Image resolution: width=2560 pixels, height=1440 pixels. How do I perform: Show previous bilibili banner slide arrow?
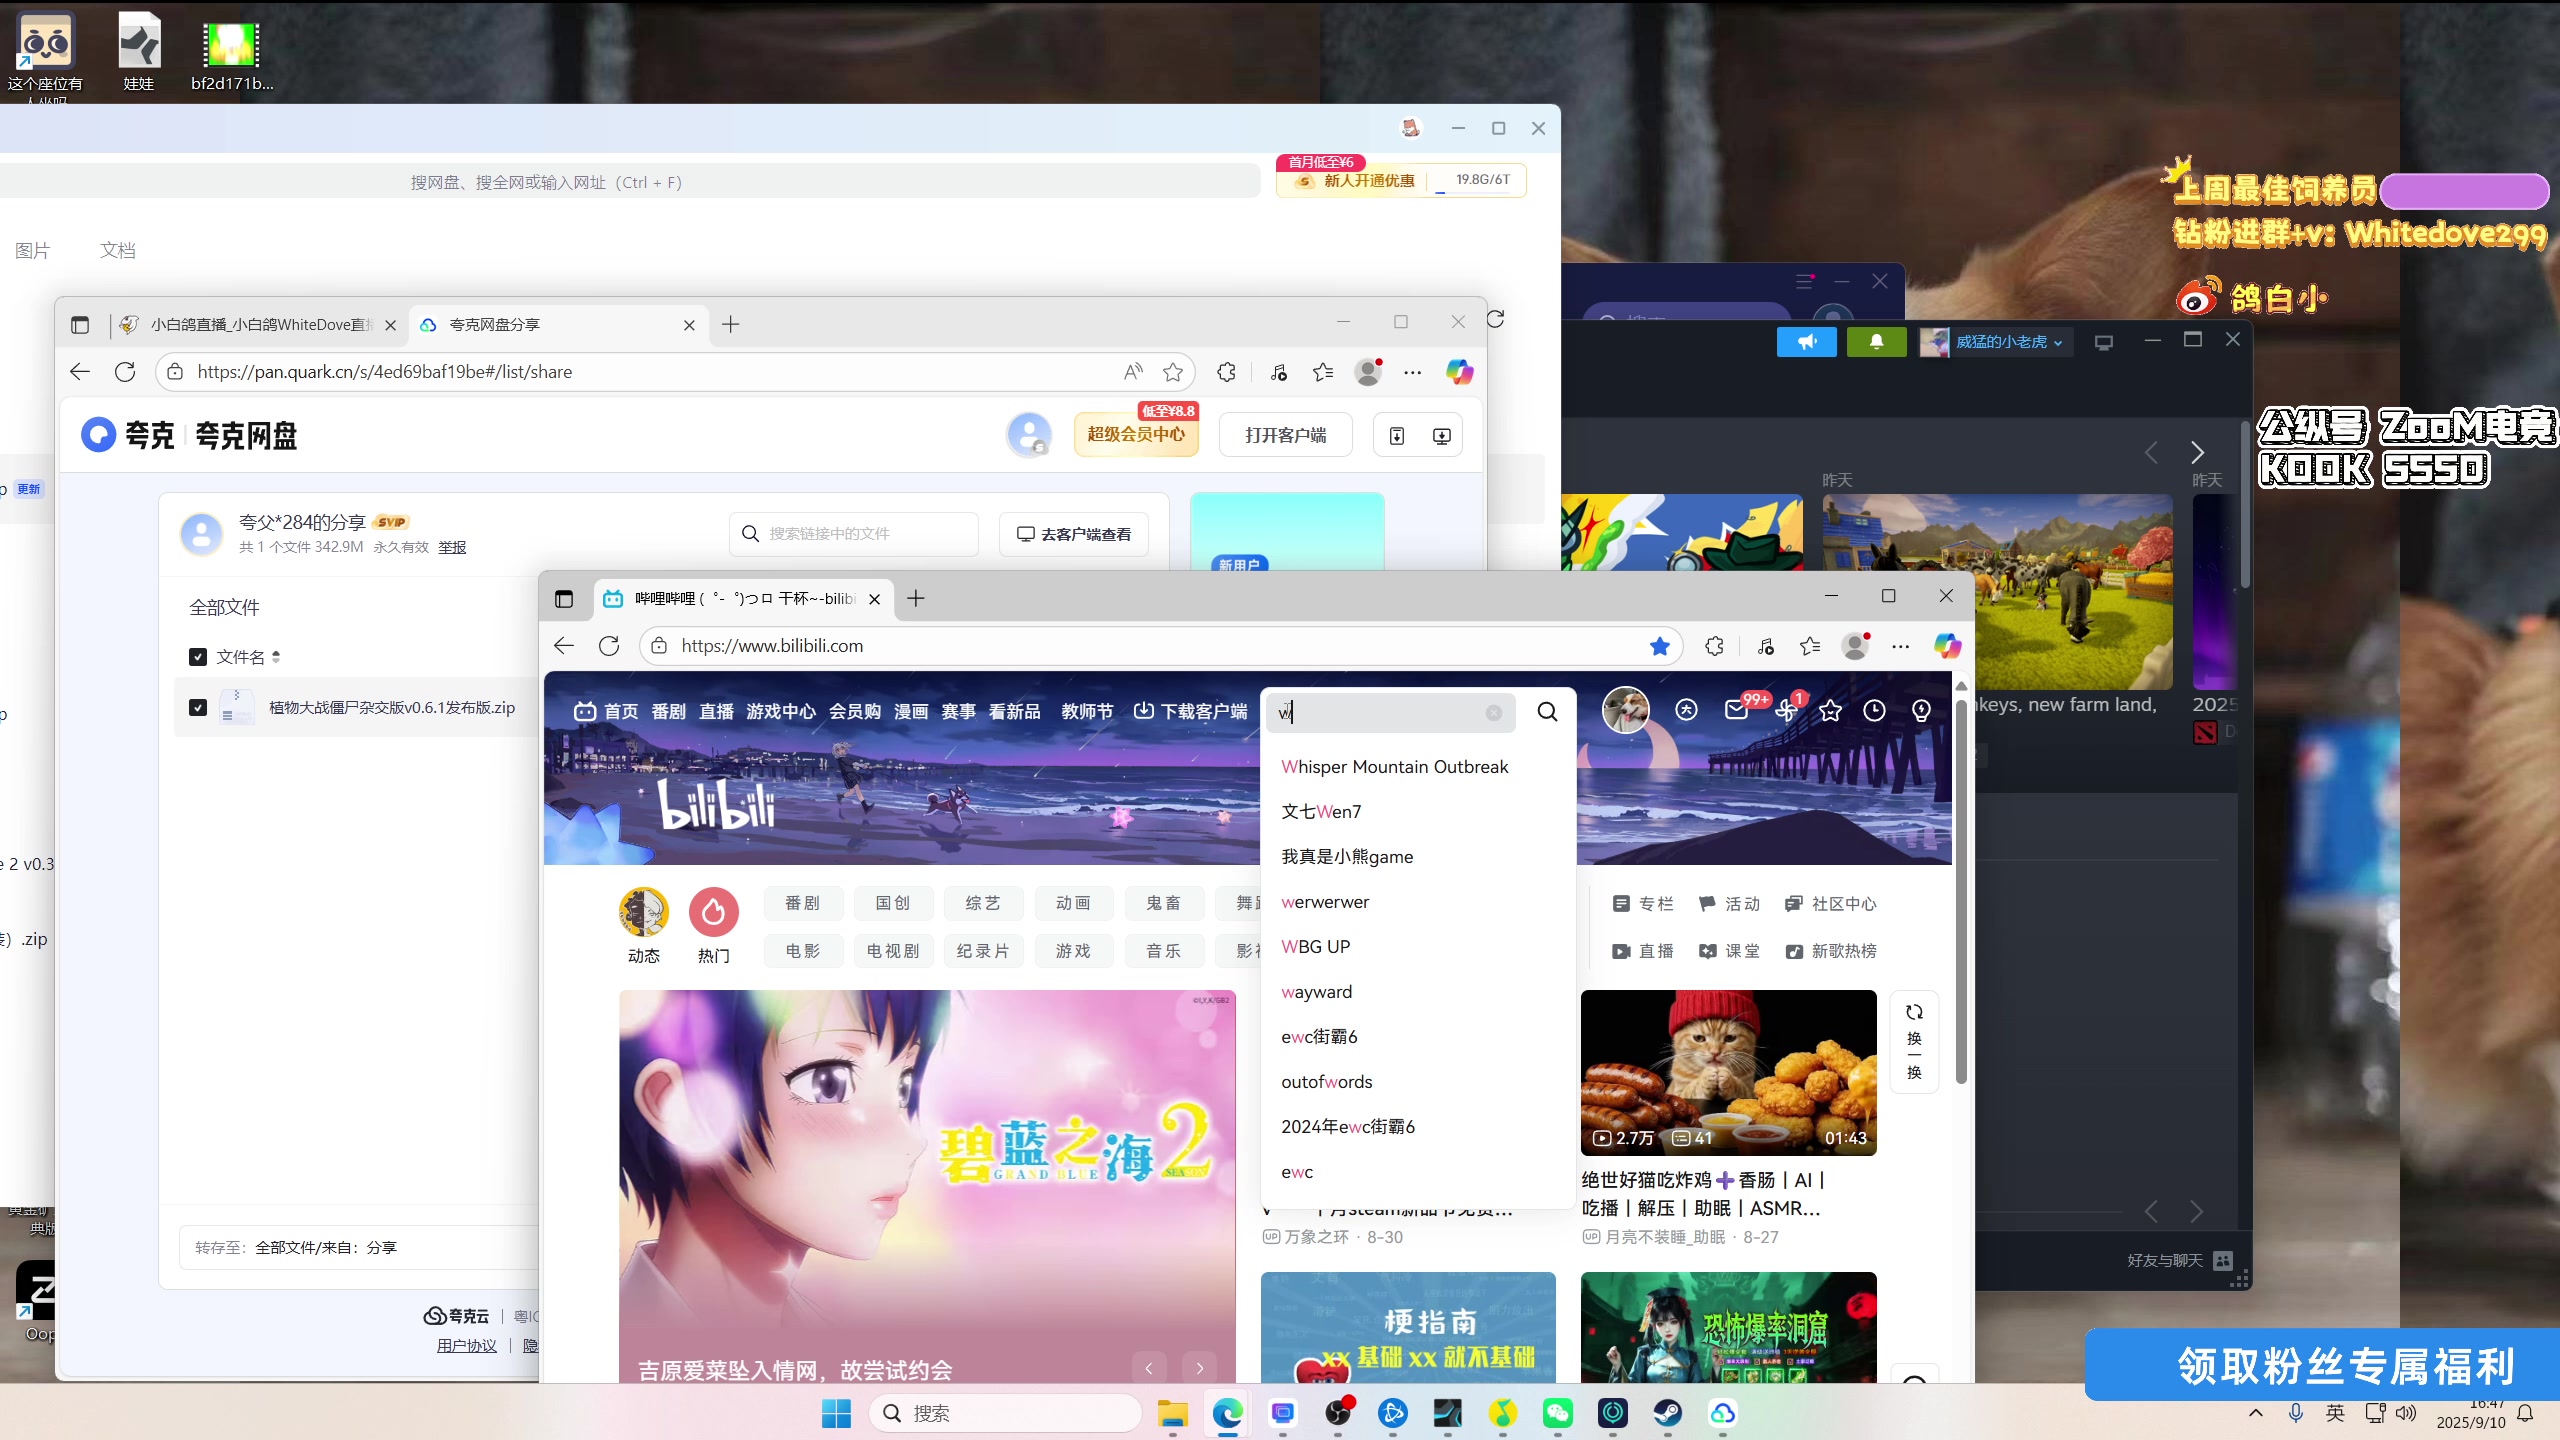click(x=1149, y=1368)
